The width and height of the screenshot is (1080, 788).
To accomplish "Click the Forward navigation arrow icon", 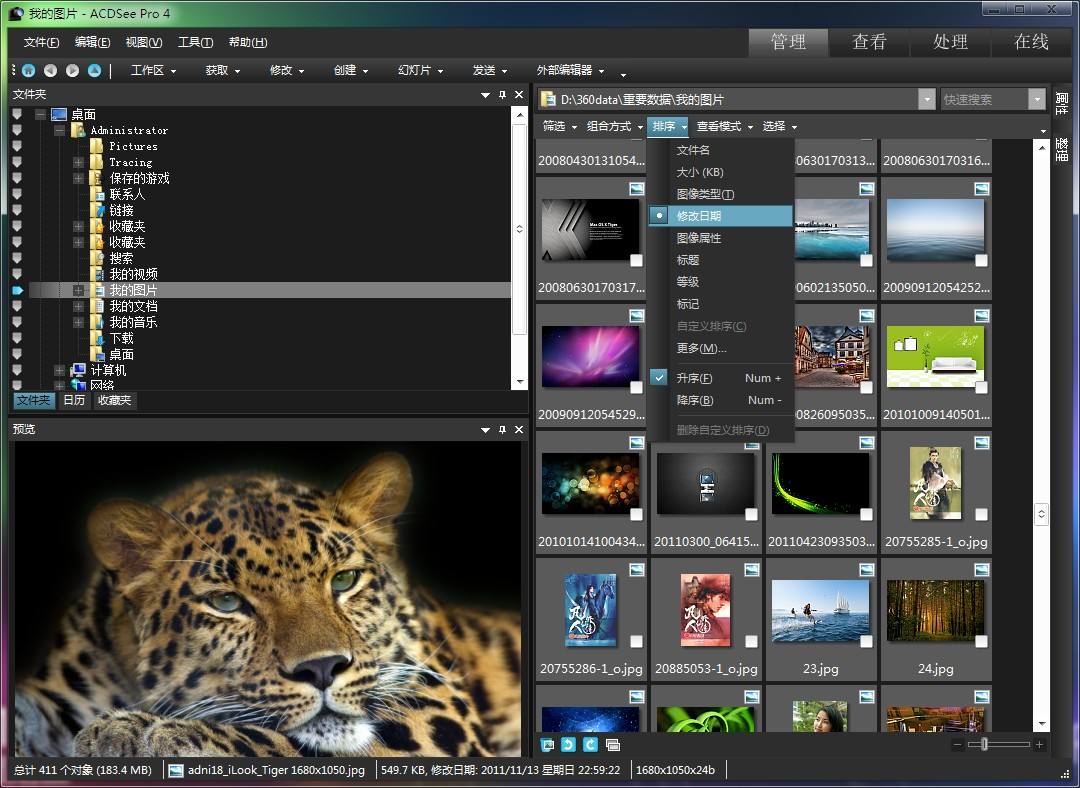I will [72, 70].
